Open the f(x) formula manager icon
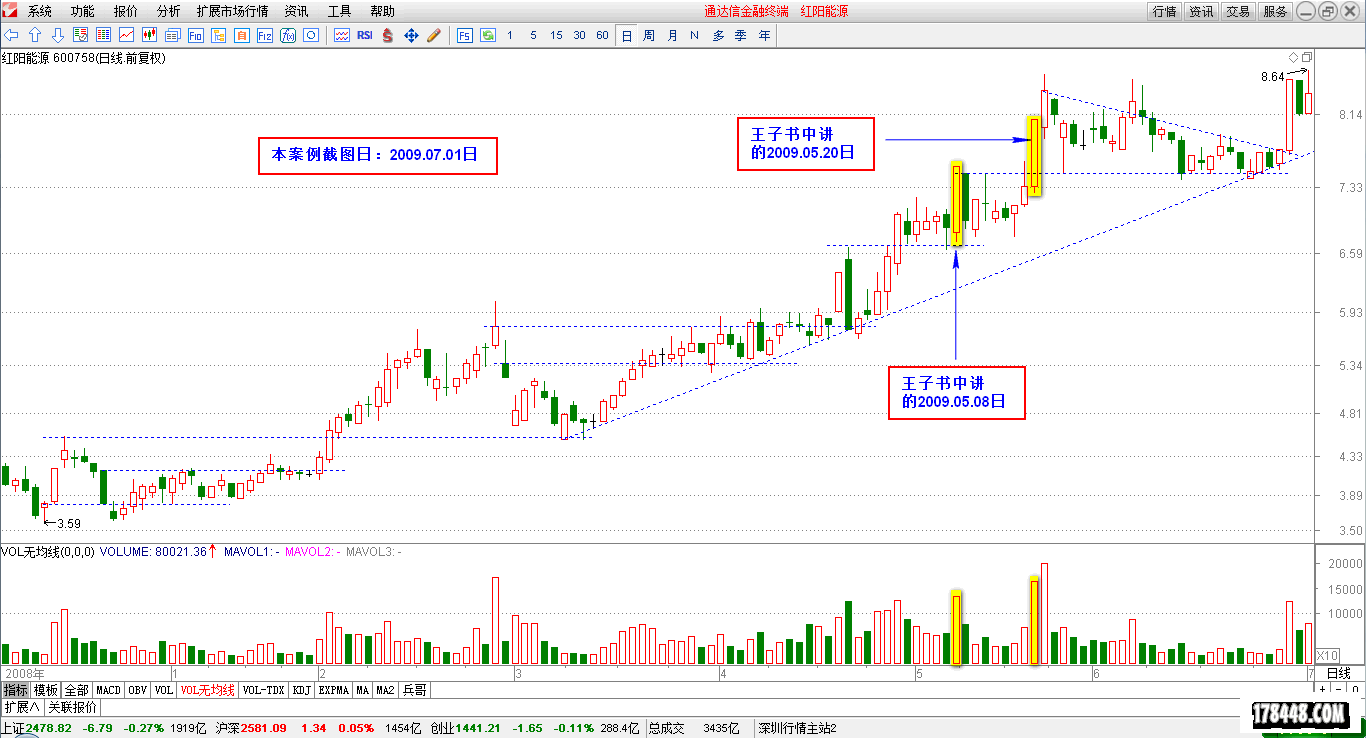 coord(287,35)
